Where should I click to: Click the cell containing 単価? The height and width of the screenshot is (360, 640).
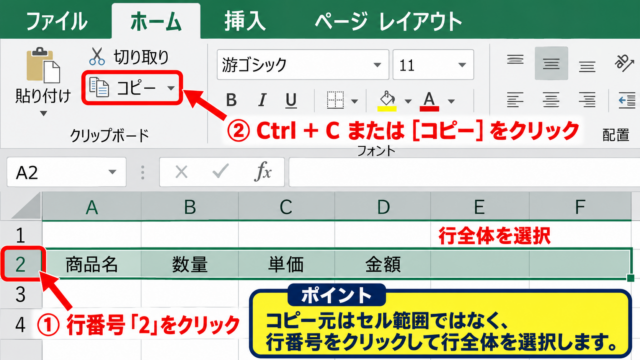[x=286, y=264]
